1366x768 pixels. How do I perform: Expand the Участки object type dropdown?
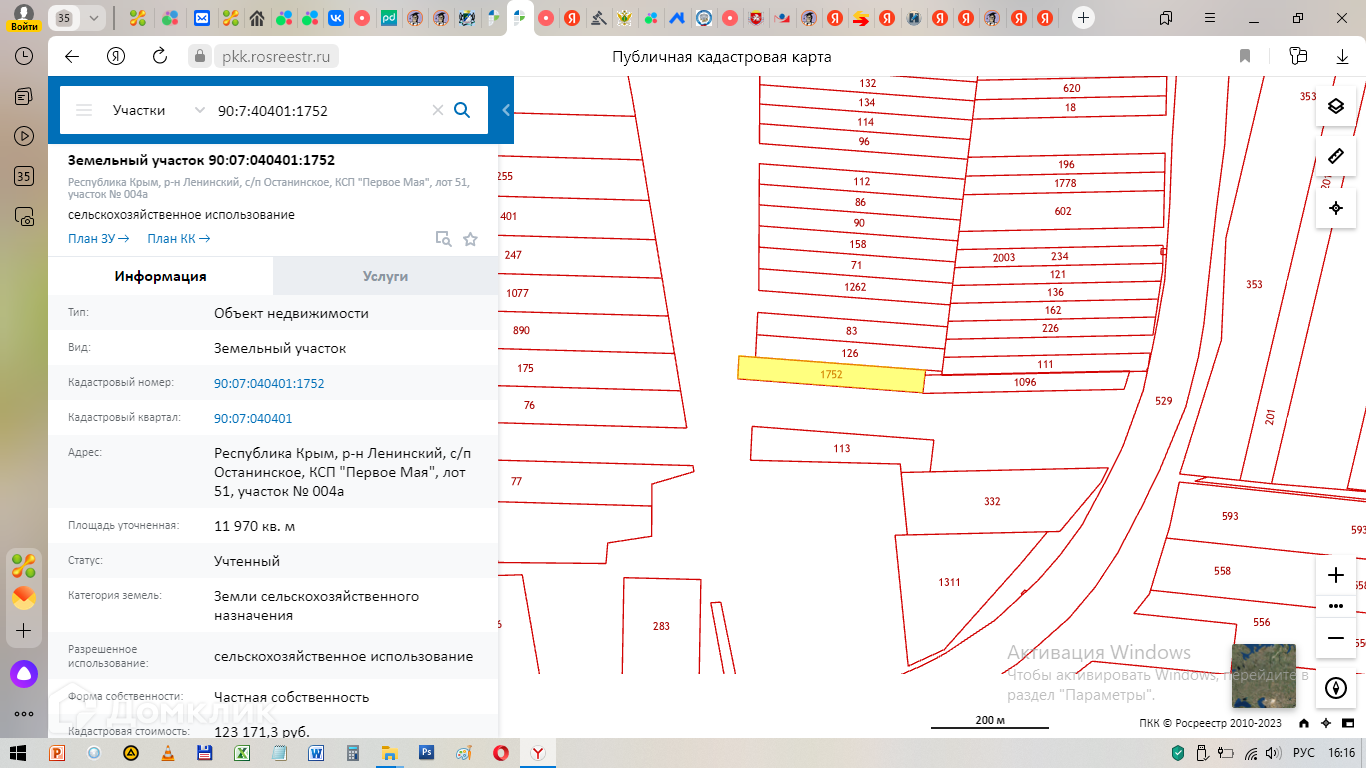point(198,110)
